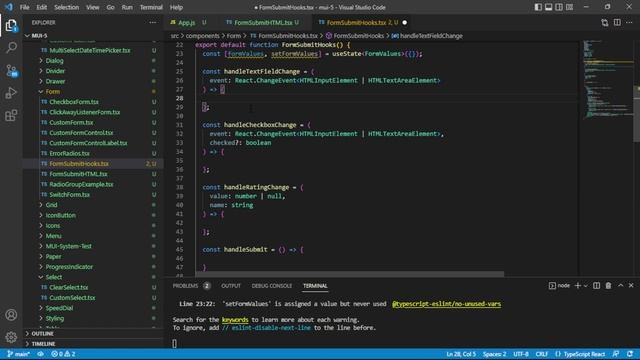Open RadioGroupExample.tsx file
The width and height of the screenshot is (640, 360).
[81, 184]
